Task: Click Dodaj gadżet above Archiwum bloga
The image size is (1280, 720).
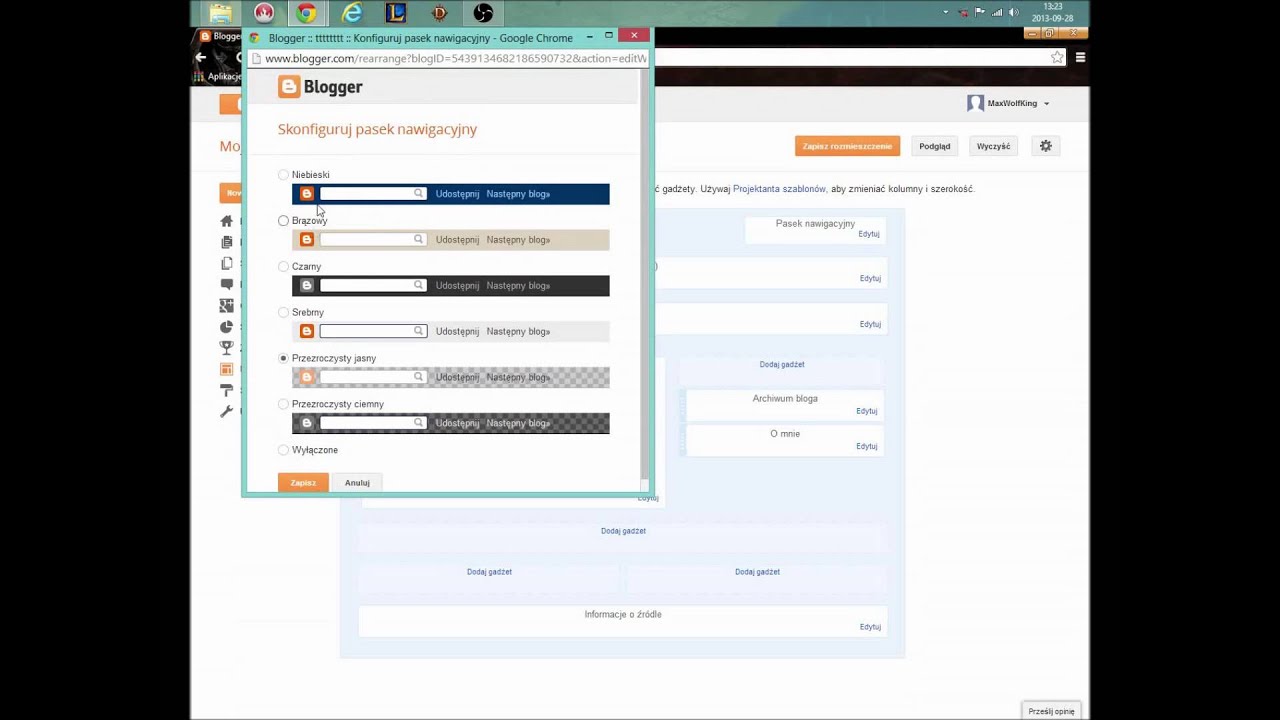Action: (782, 365)
